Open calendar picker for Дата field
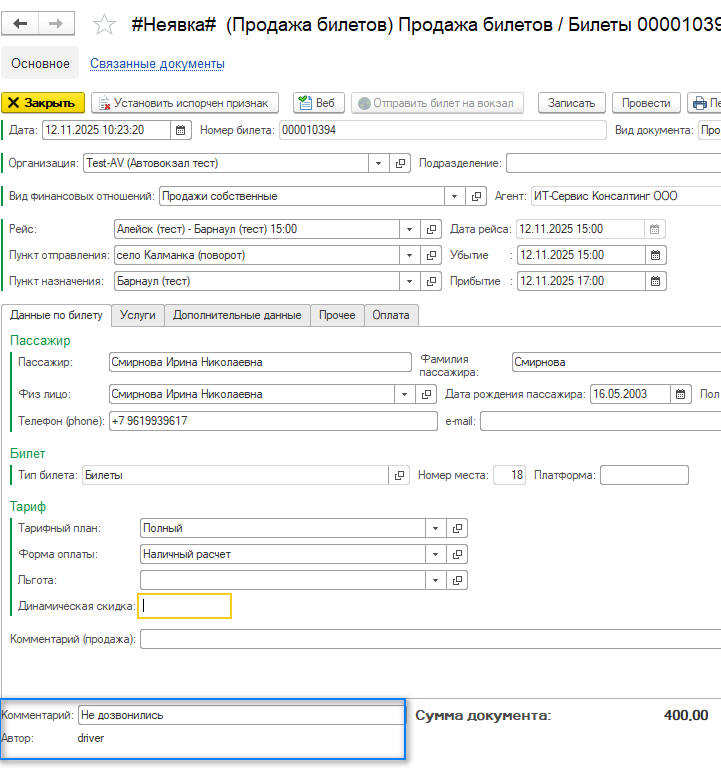The image size is (721, 768). point(181,129)
